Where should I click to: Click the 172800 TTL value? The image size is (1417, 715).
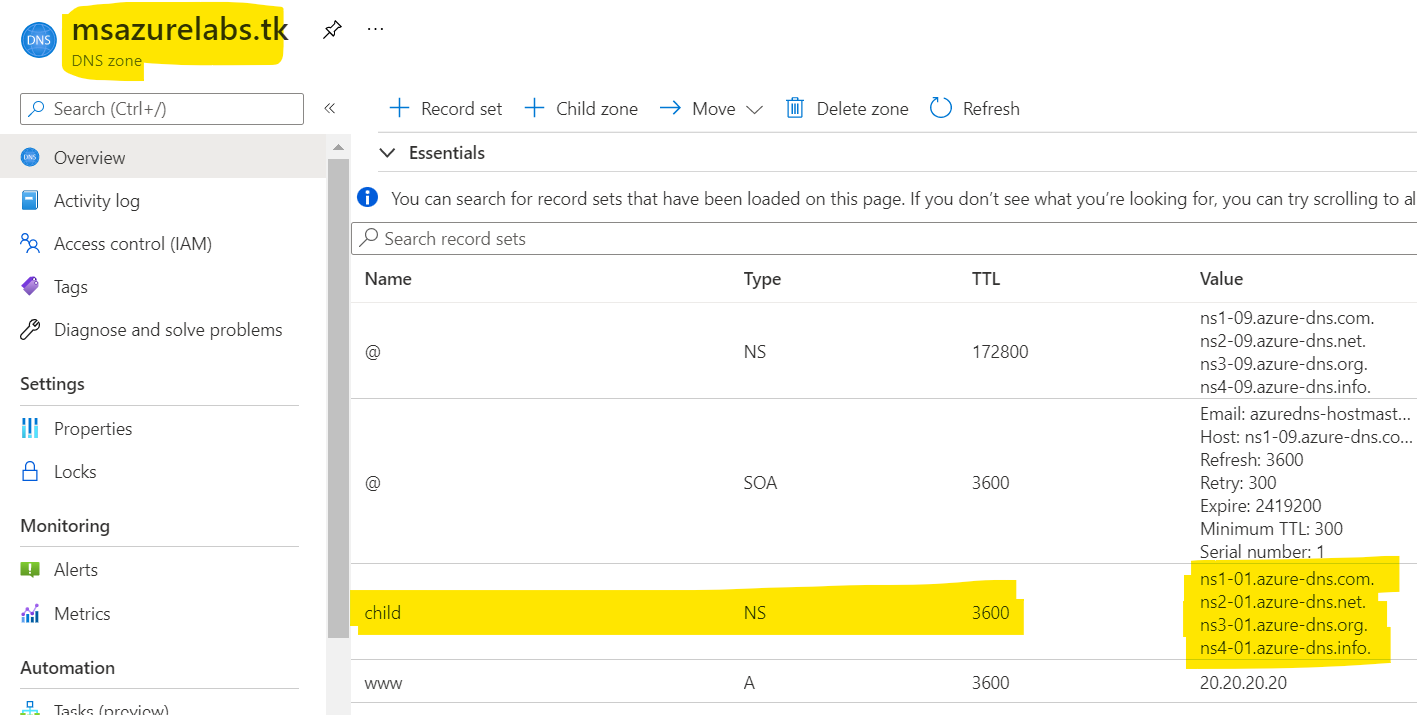[x=1000, y=352]
